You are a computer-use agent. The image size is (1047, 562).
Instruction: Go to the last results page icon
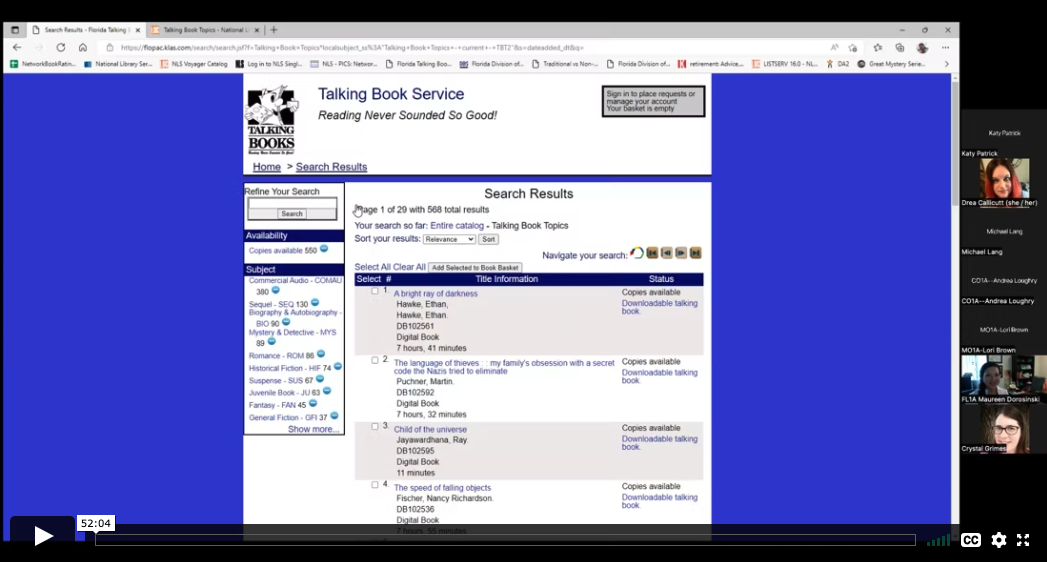click(x=695, y=253)
